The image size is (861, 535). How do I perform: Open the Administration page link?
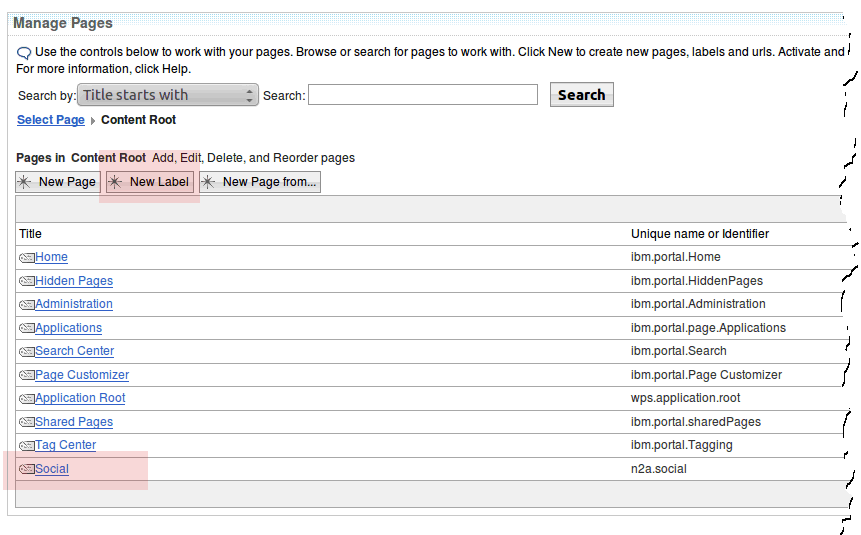pos(74,304)
